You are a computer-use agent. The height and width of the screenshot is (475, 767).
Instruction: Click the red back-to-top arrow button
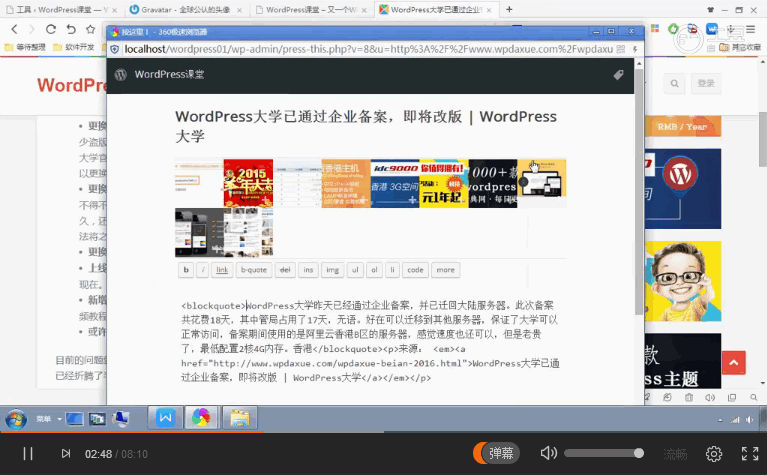click(734, 362)
